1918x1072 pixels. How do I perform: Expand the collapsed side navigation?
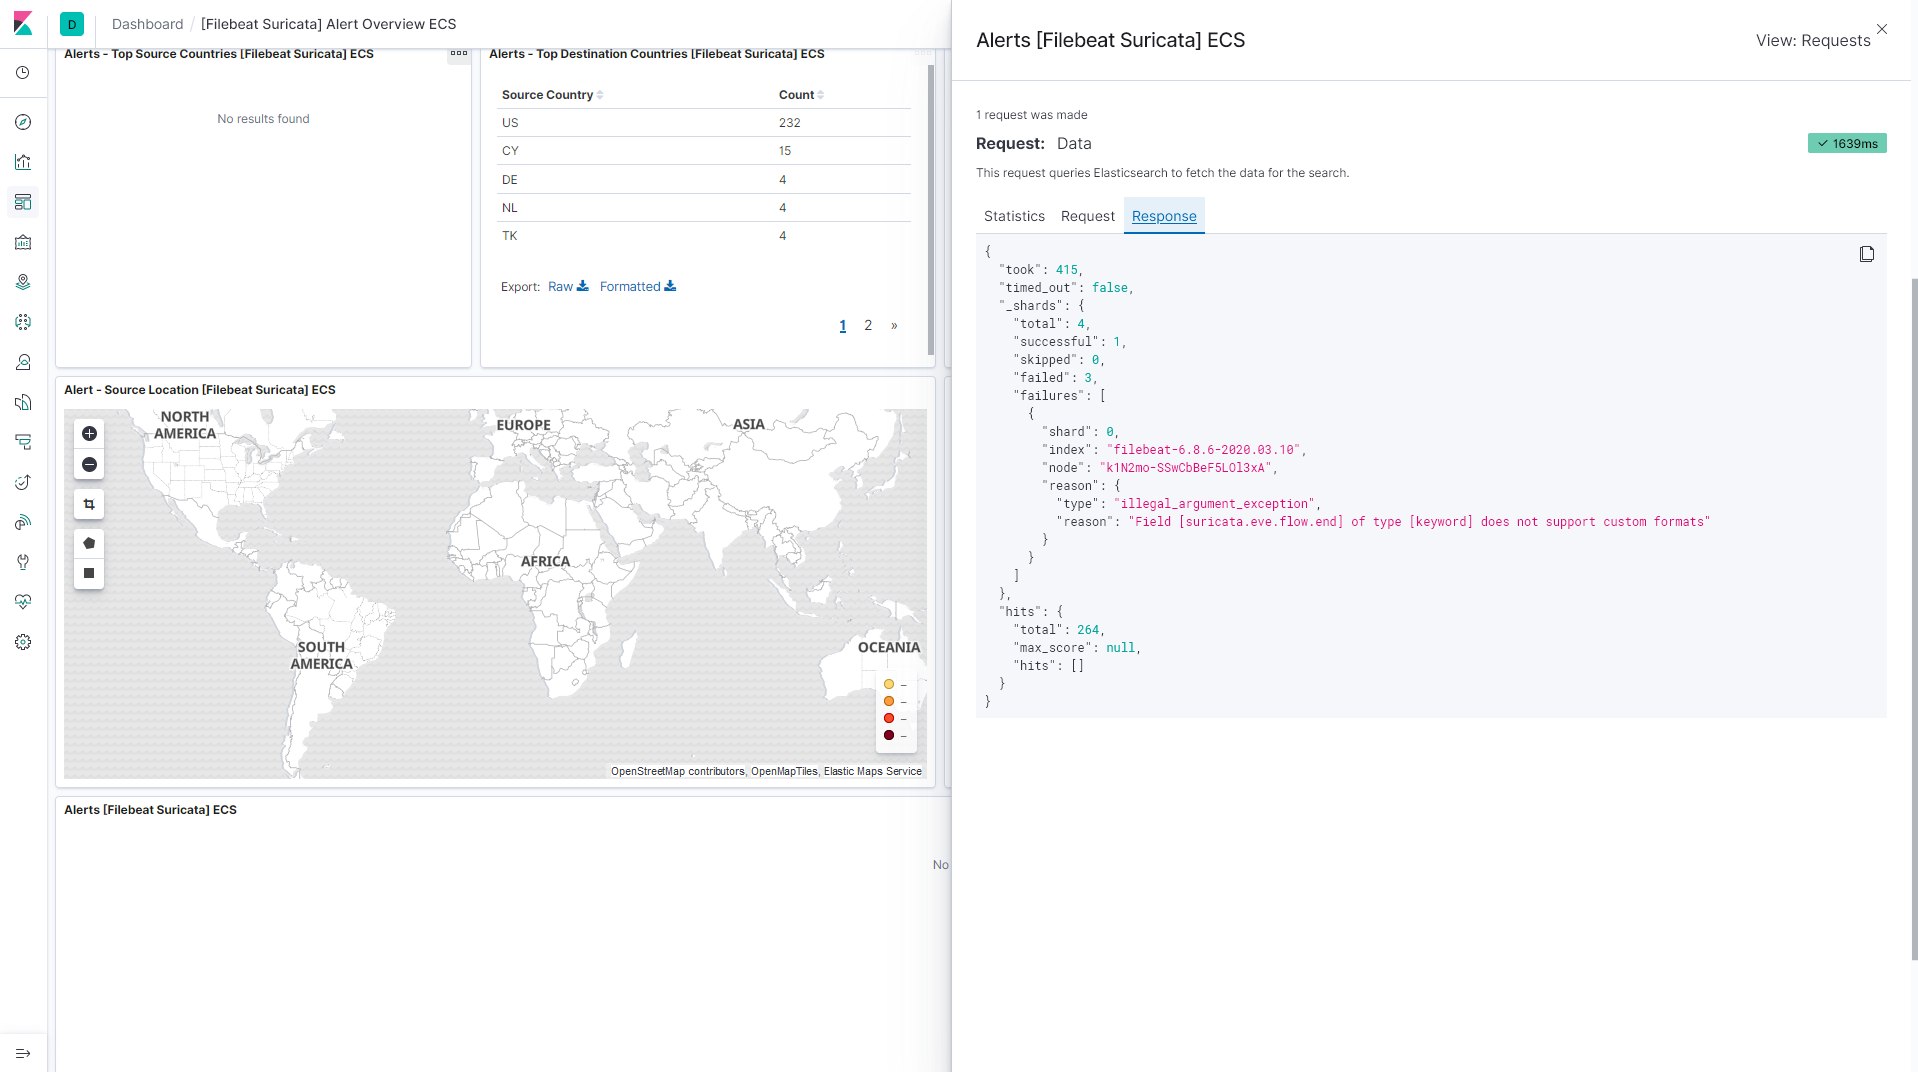pyautogui.click(x=23, y=1053)
